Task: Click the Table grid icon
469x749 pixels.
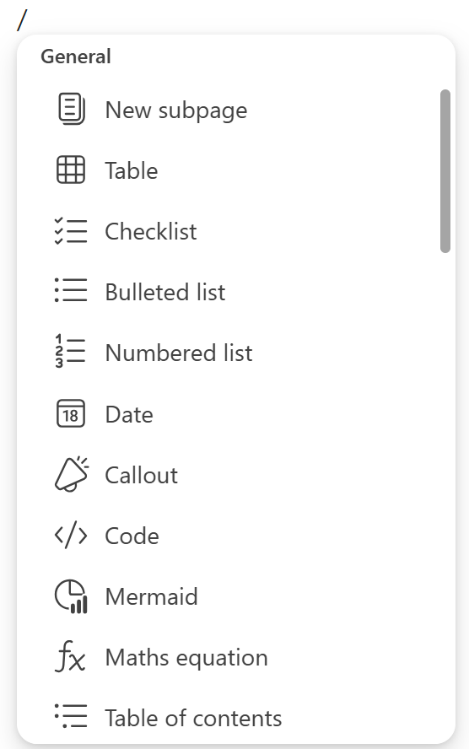Action: [71, 170]
